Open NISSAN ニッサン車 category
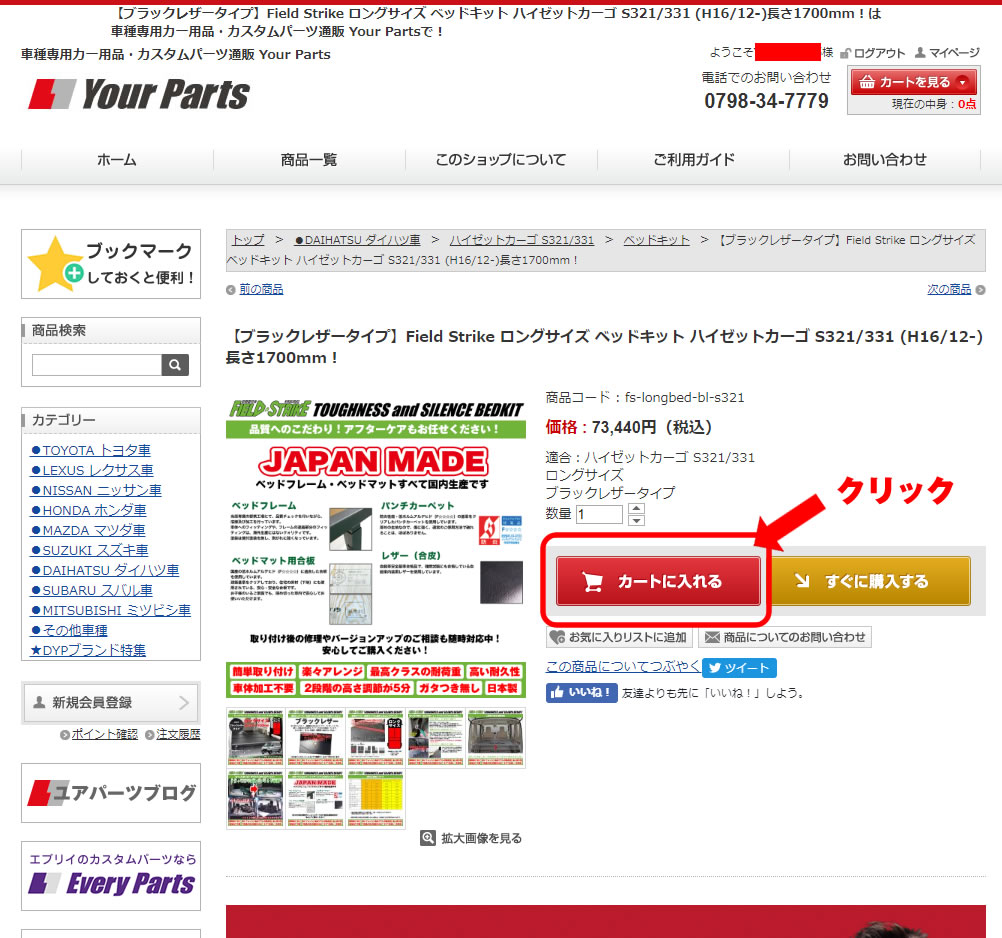1002x938 pixels. coord(96,490)
